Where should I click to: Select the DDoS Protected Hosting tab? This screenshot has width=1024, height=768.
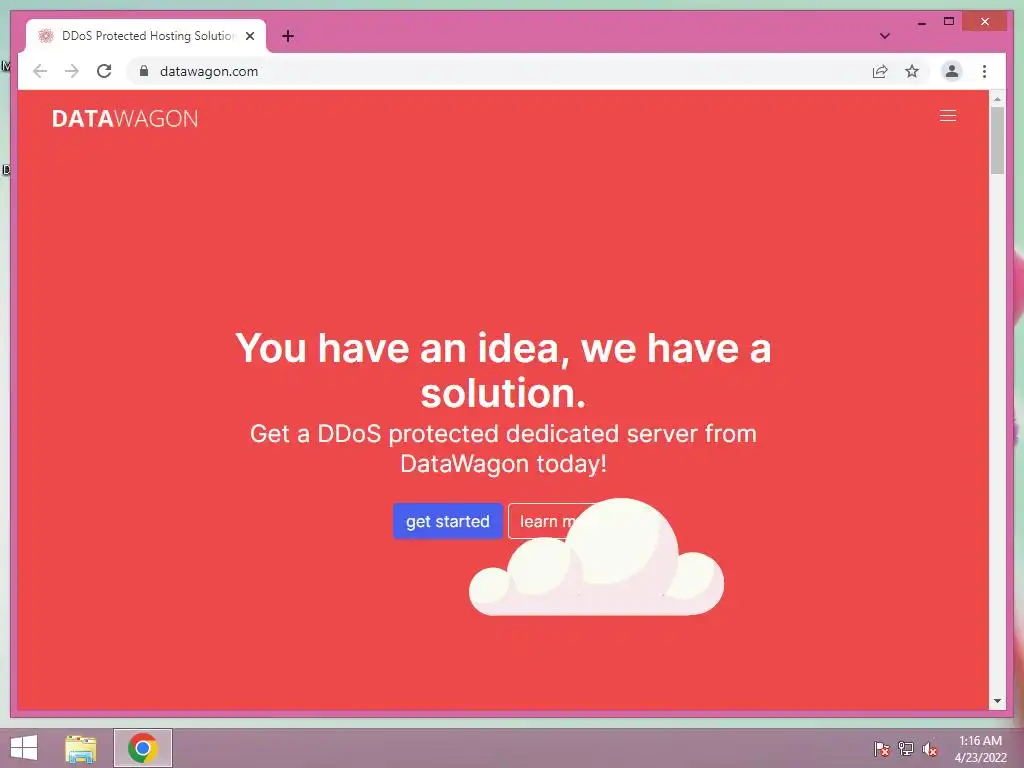tap(145, 36)
